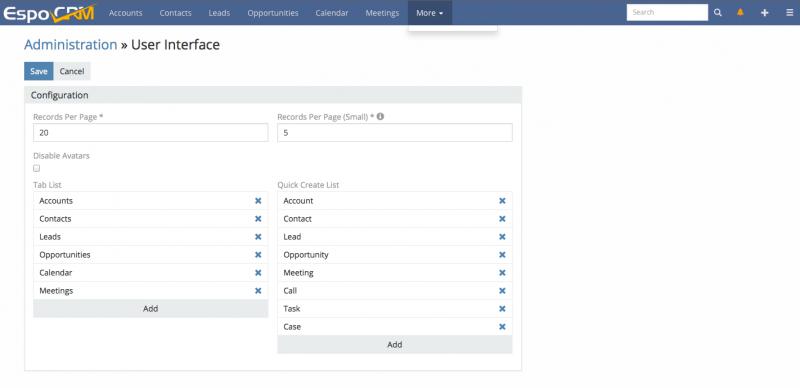Click the Records Per Page (Small) info icon

coord(380,116)
